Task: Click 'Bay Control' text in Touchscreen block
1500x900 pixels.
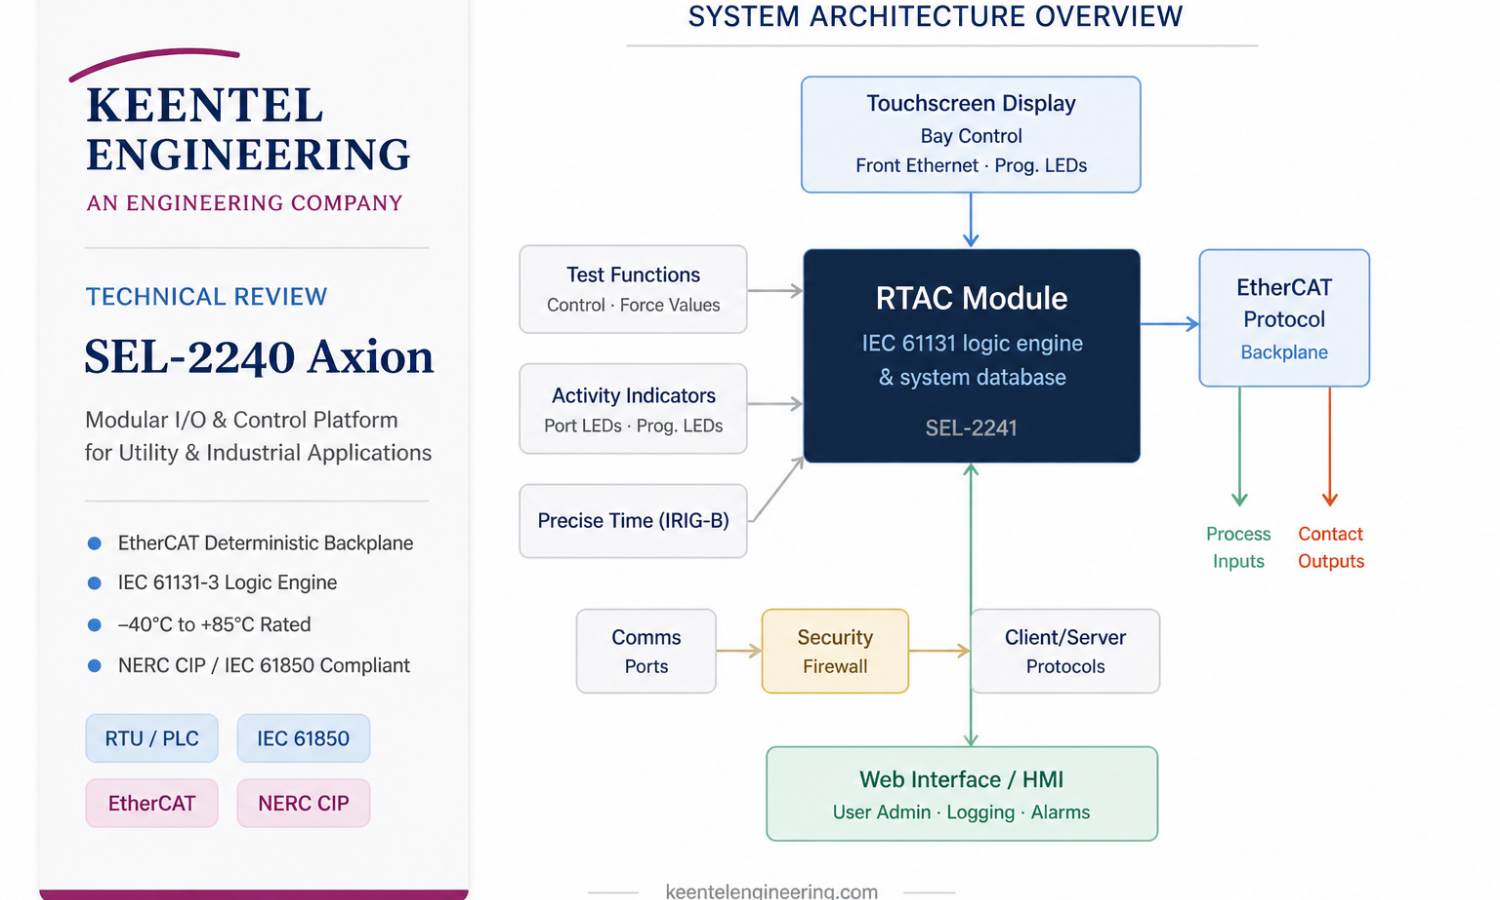Action: pyautogui.click(x=971, y=136)
